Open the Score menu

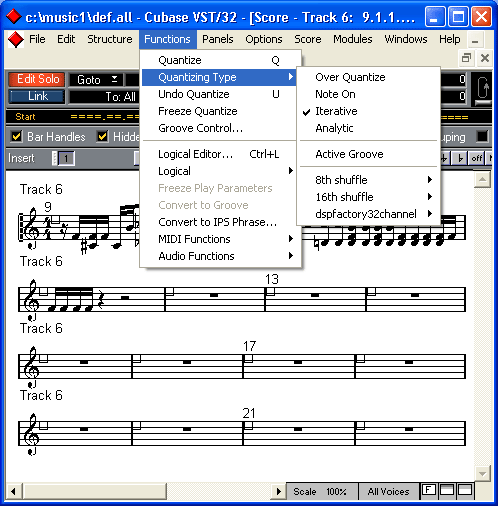pyautogui.click(x=308, y=39)
